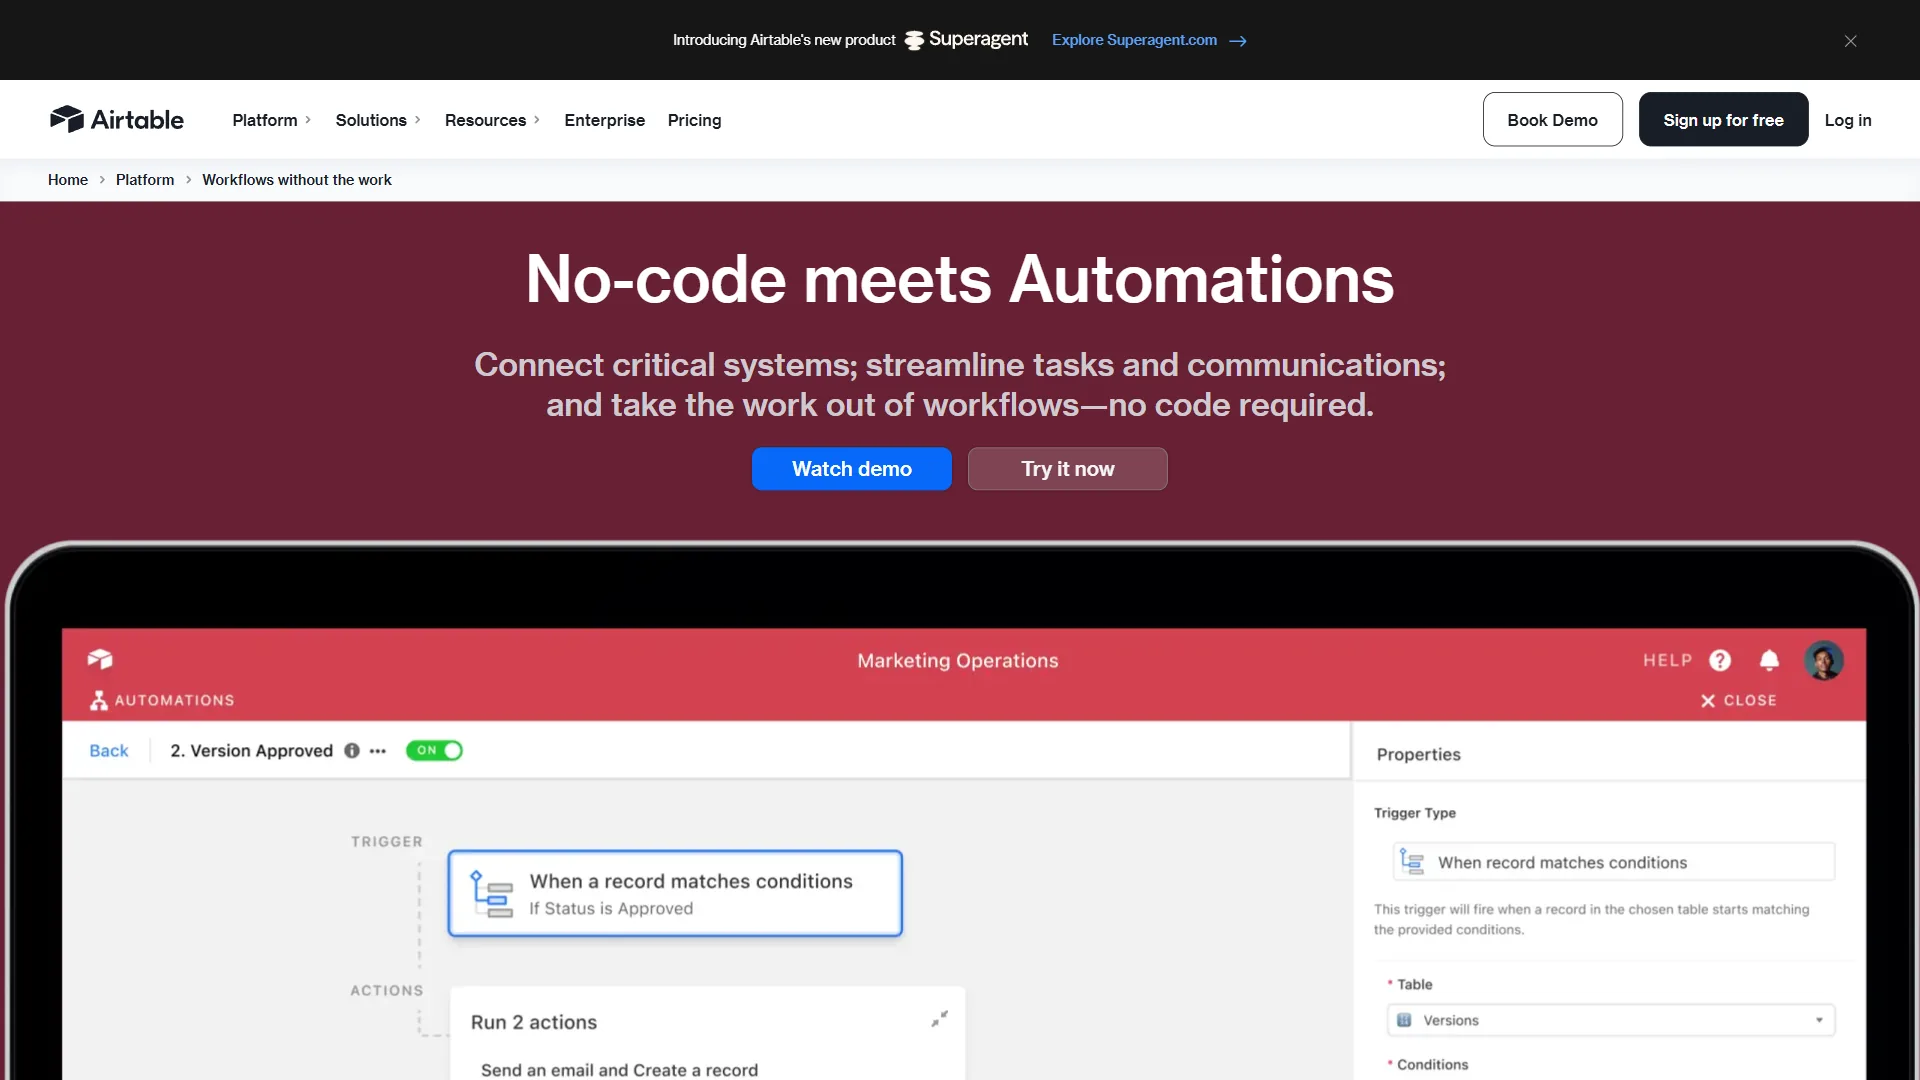Viewport: 1920px width, 1080px height.
Task: Click the trigger conditions icon in the trigger card
Action: (x=491, y=894)
